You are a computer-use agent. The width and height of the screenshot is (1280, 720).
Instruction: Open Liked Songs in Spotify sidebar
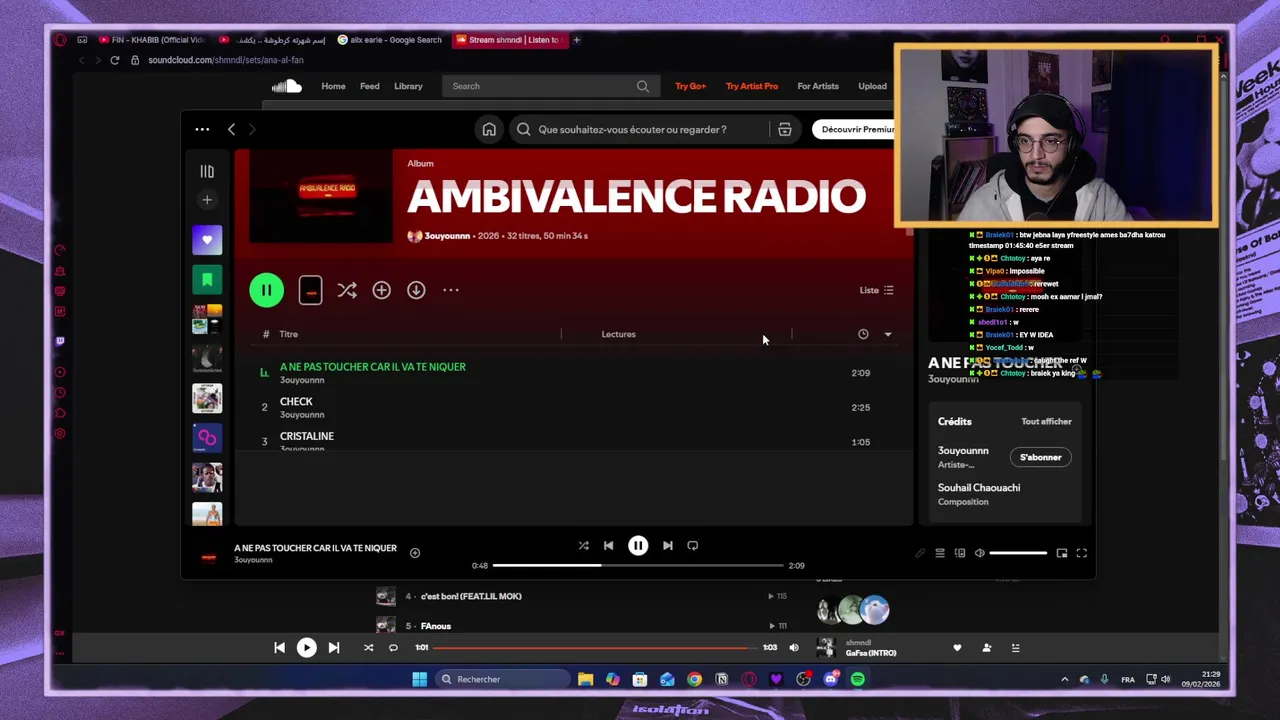pyautogui.click(x=207, y=240)
